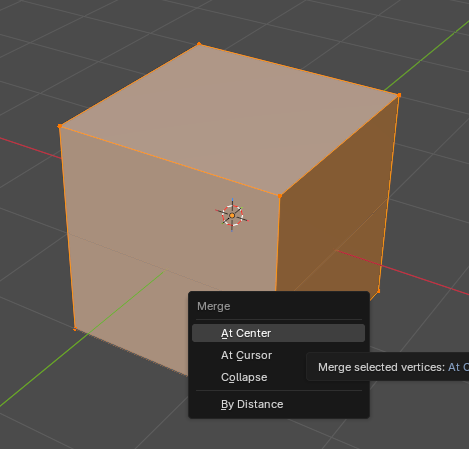Click the 3D cursor crosshair icon
Viewport: 469px width, 449px height.
tap(232, 215)
